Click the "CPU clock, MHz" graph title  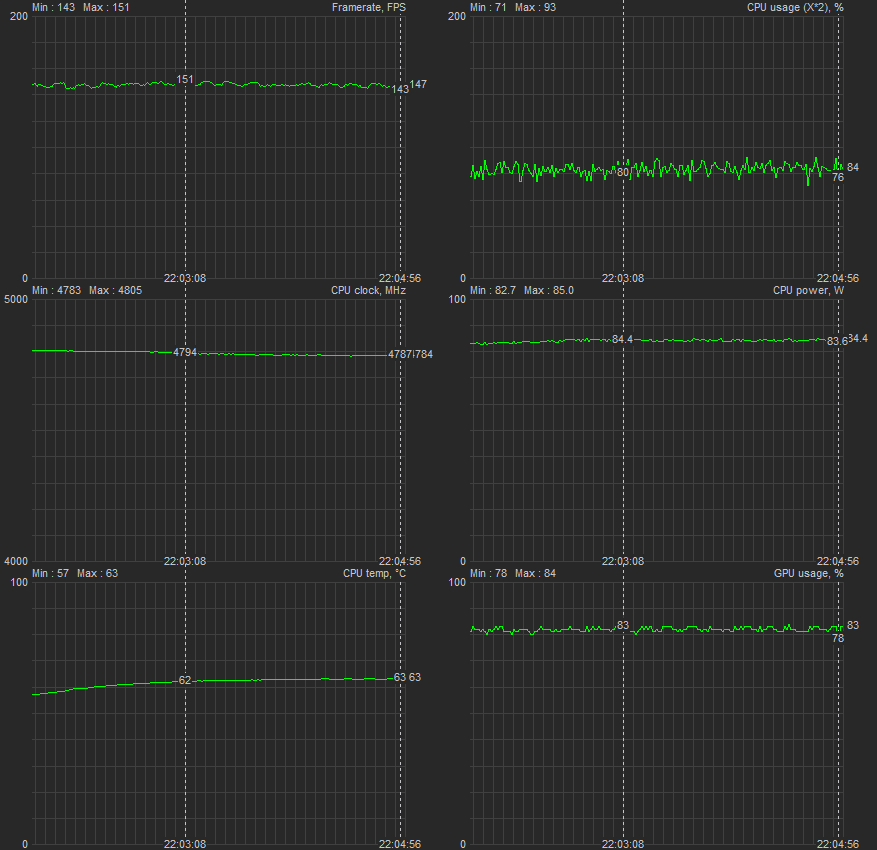[x=368, y=290]
